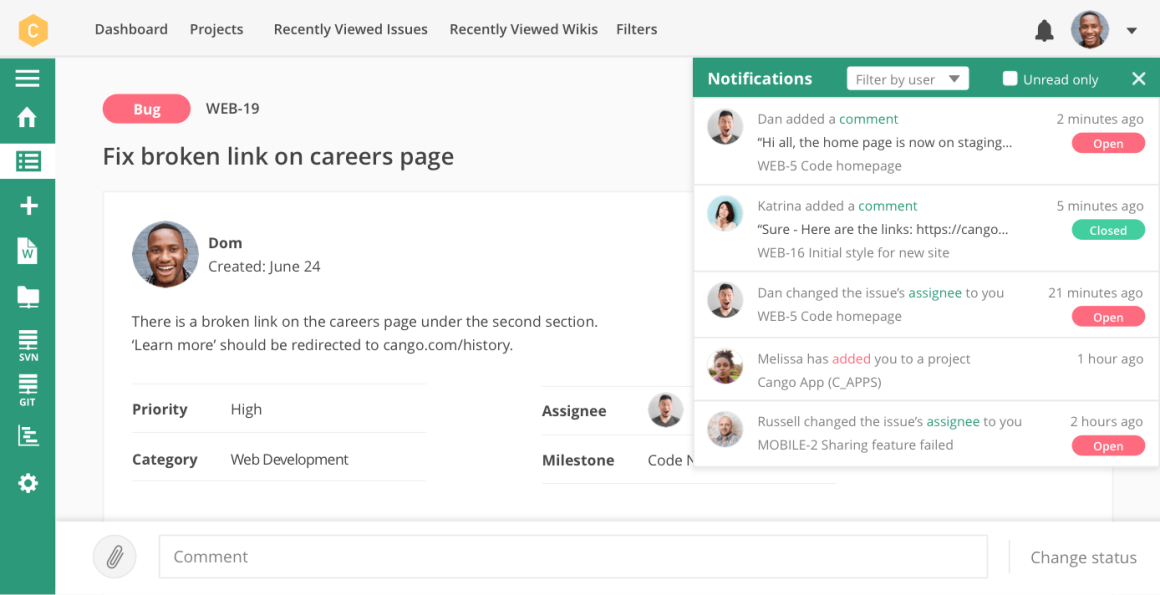The width and height of the screenshot is (1160, 595).
Task: Open the user profile dropdown arrow
Action: coord(1132,30)
